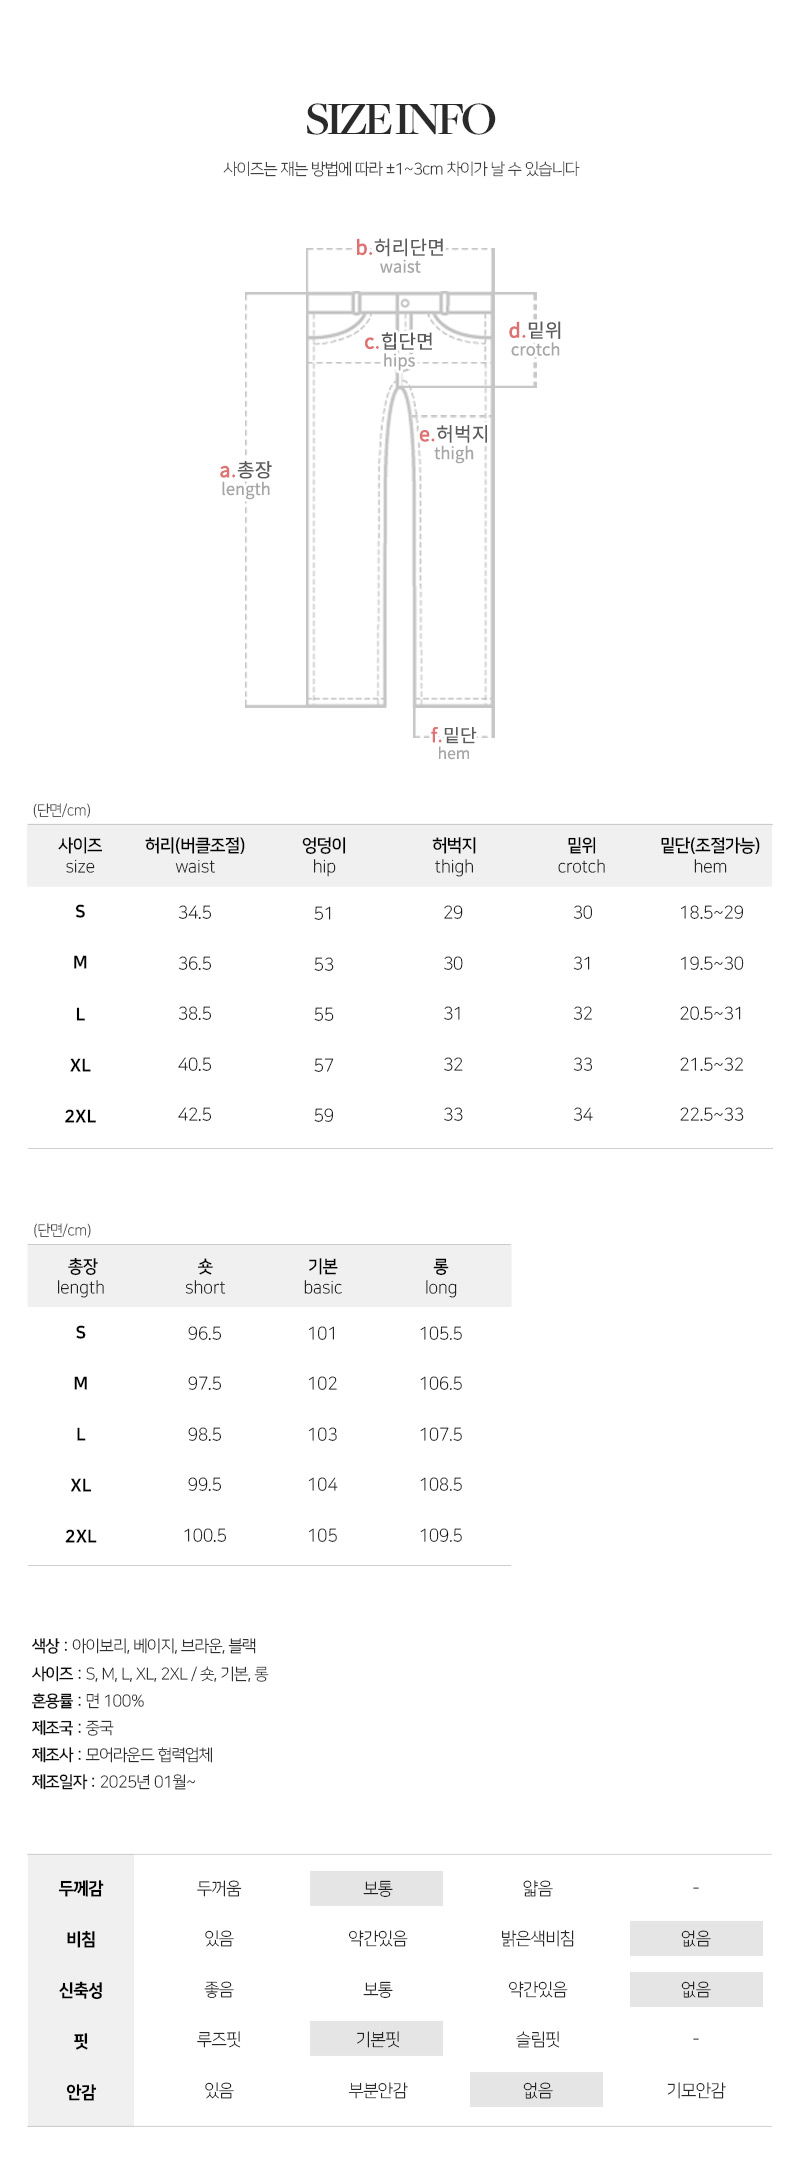
Task: Select highlighted 없음 in the 신축성 row
Action: (x=695, y=1989)
